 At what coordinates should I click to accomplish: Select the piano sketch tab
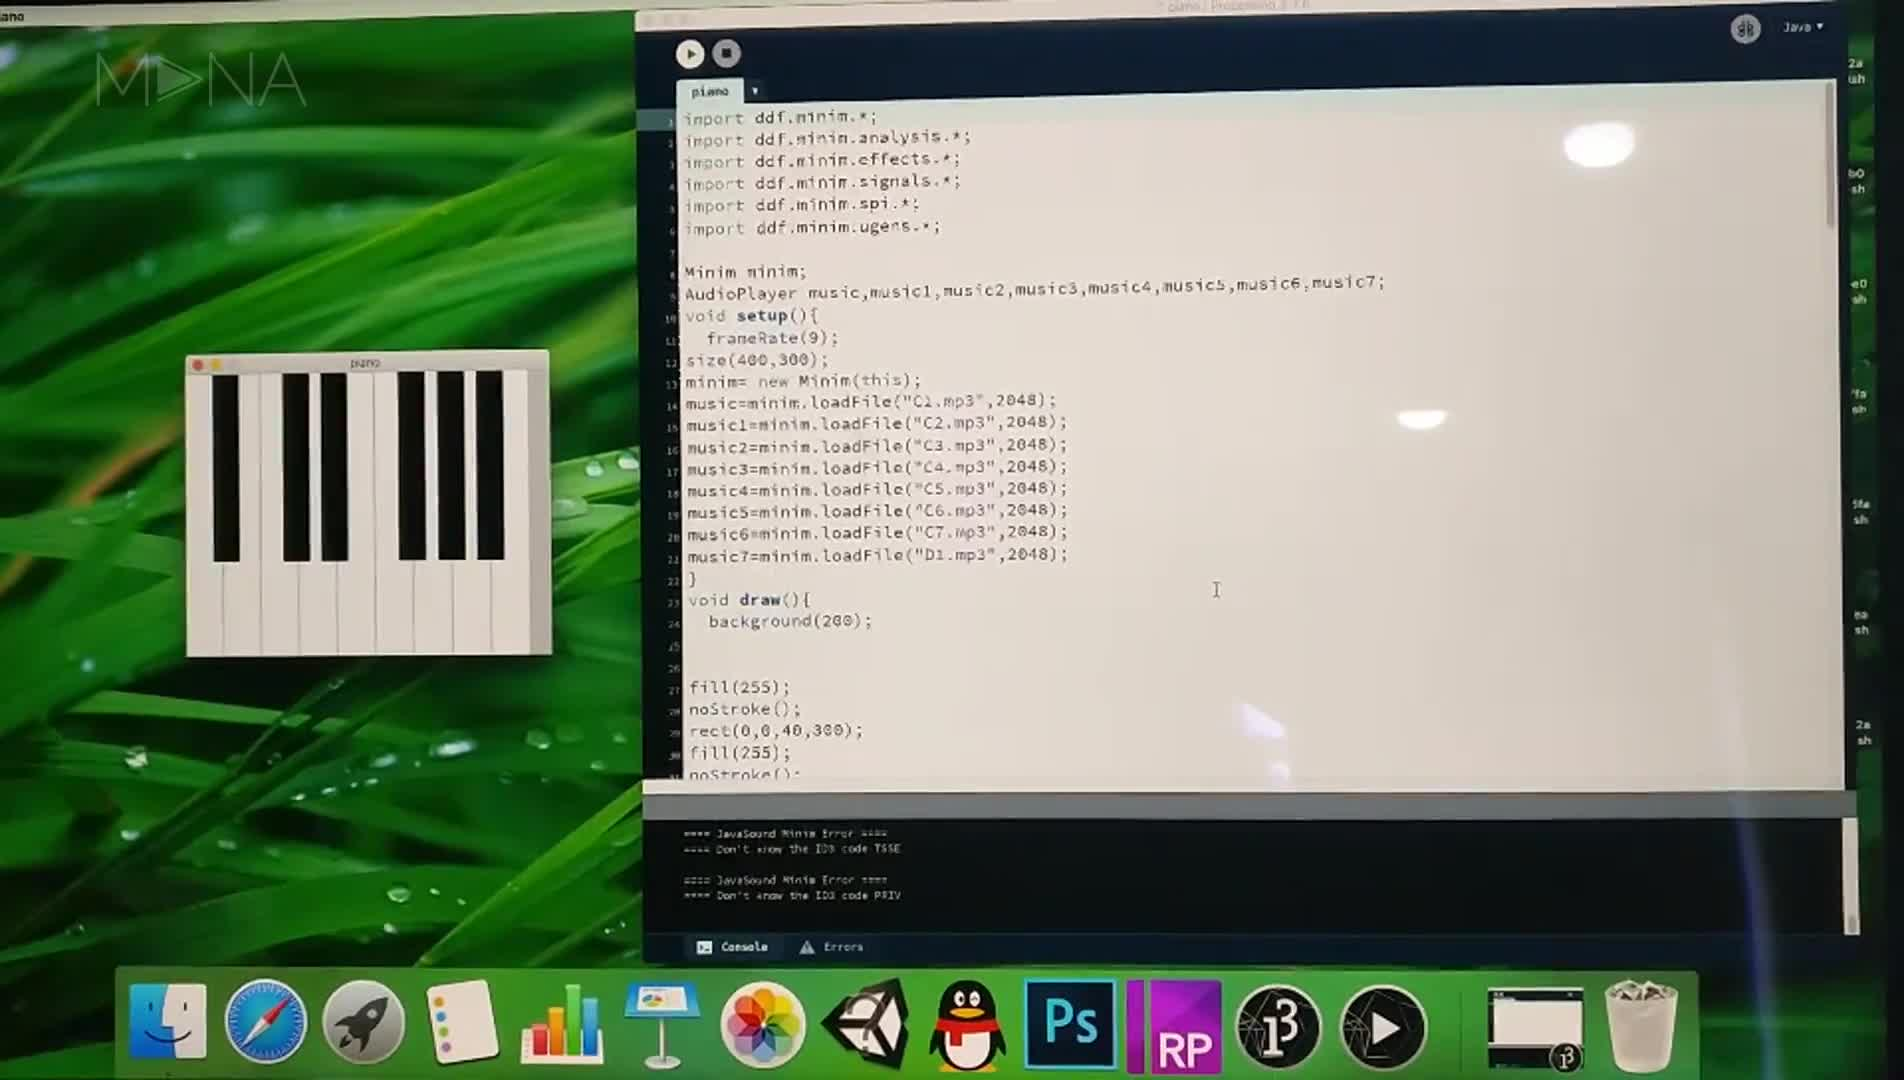coord(709,91)
